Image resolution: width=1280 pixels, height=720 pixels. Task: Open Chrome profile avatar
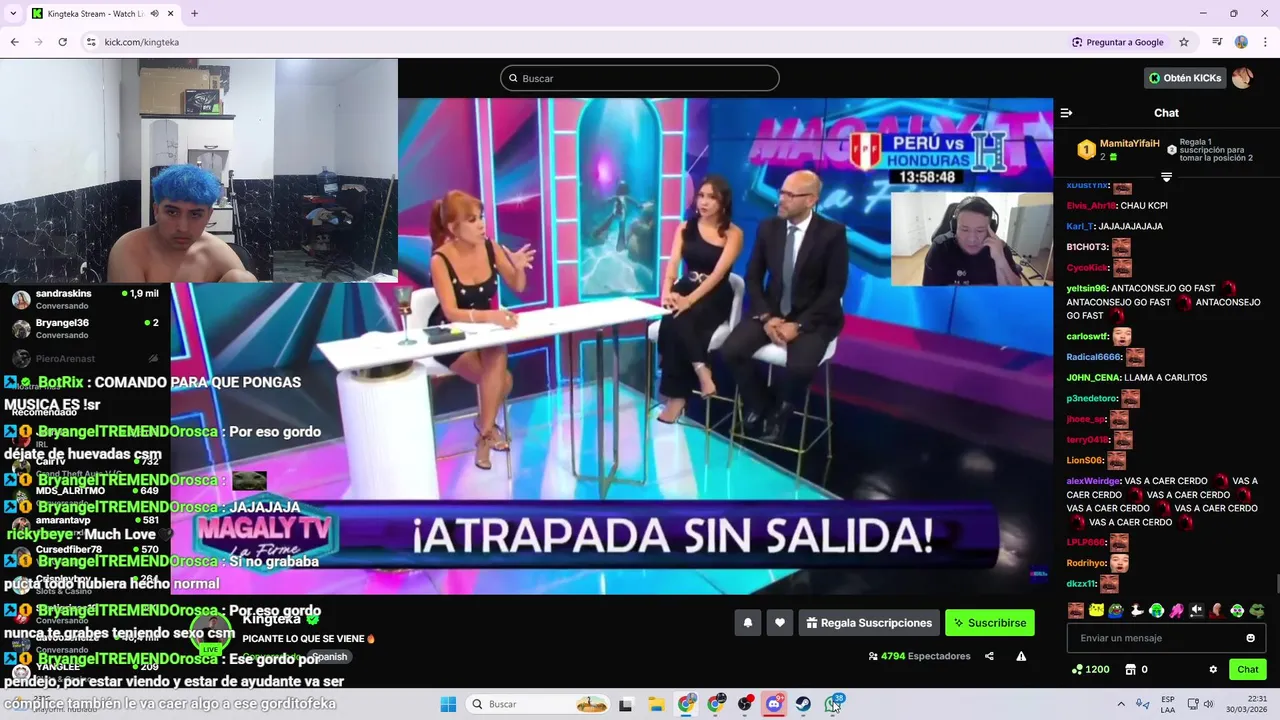click(x=1241, y=42)
